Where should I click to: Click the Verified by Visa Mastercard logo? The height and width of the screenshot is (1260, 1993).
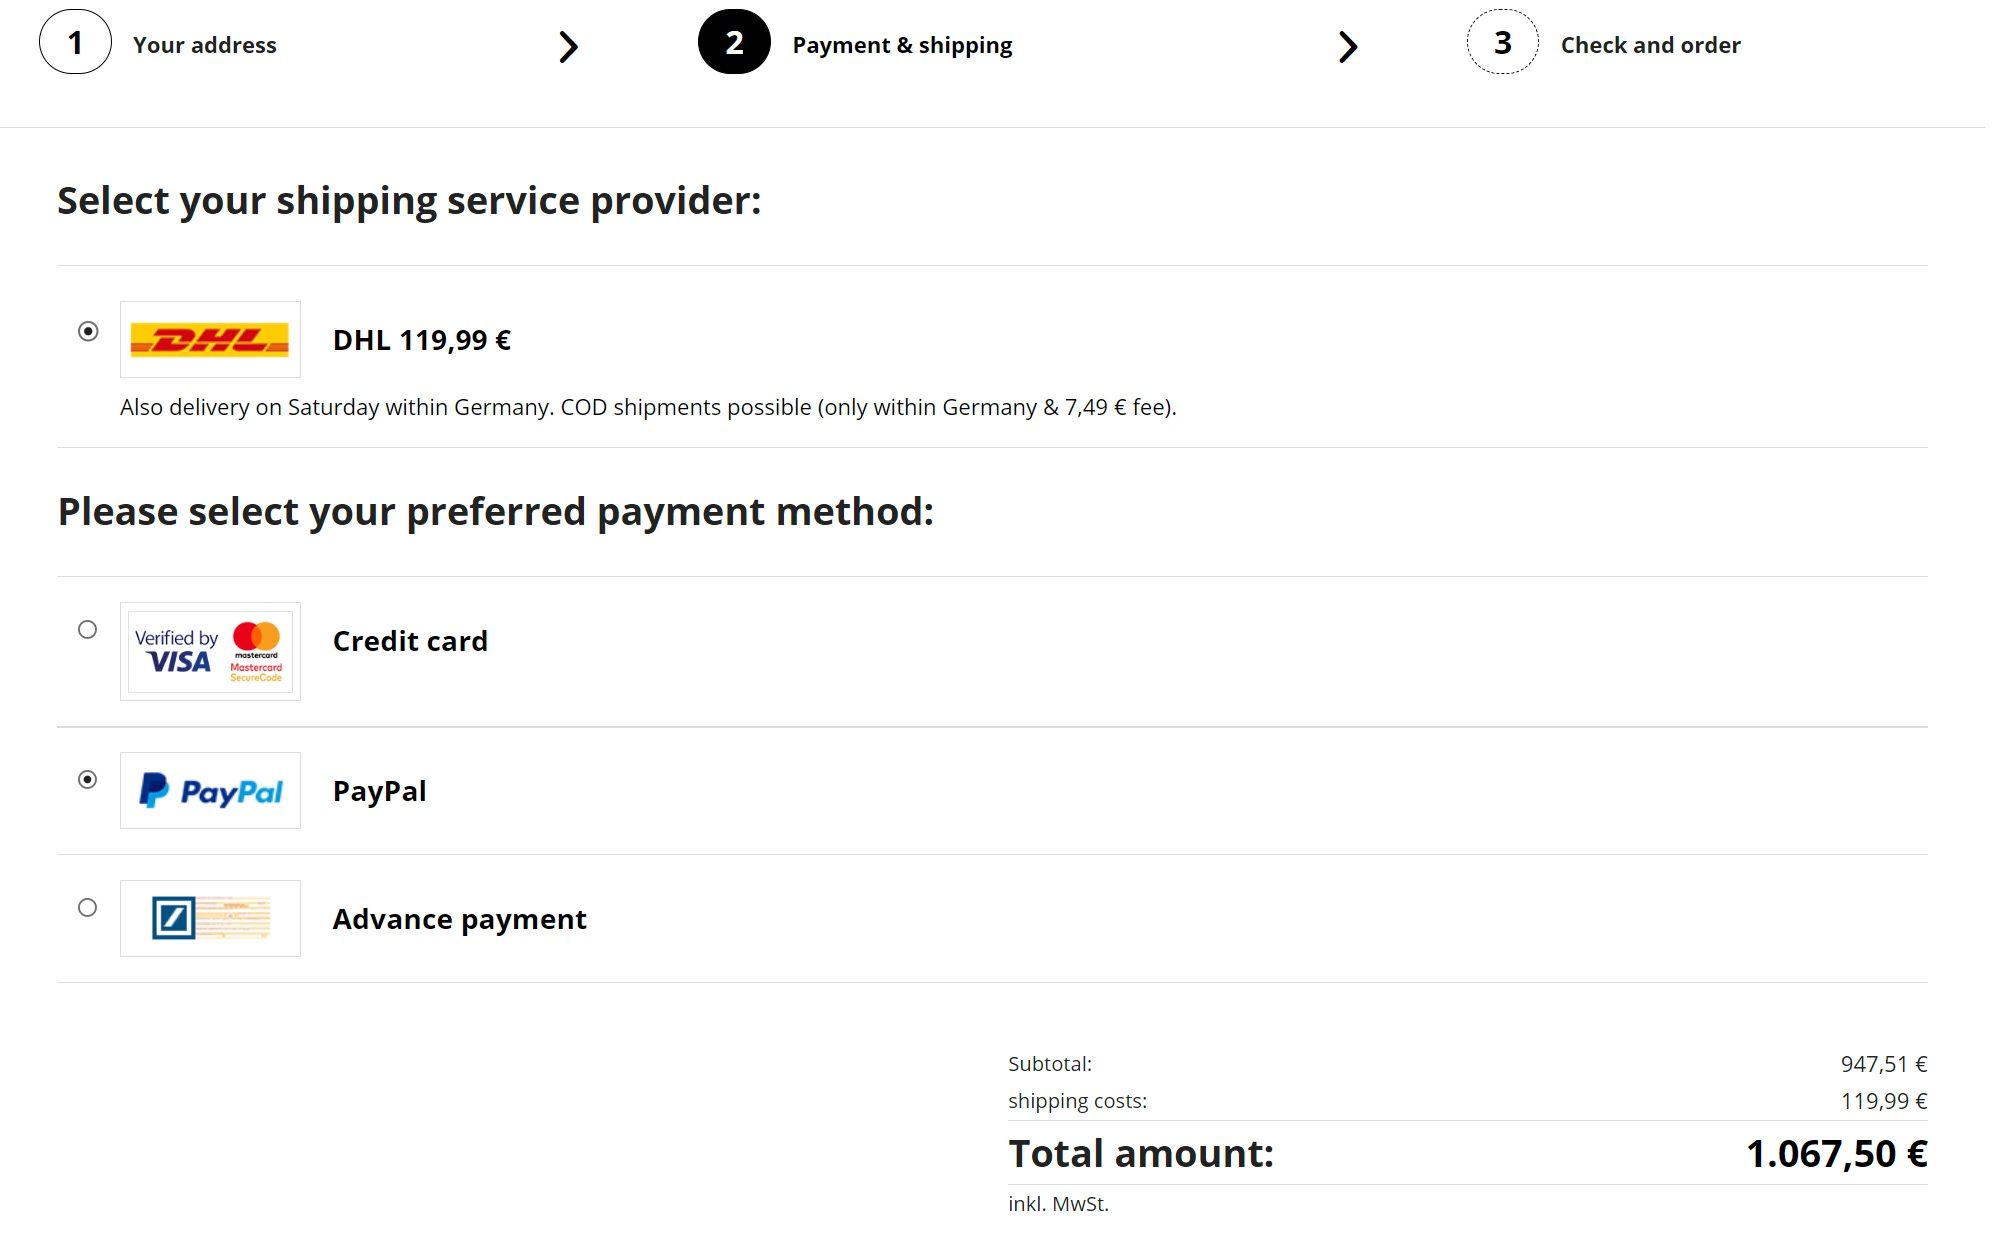(210, 651)
